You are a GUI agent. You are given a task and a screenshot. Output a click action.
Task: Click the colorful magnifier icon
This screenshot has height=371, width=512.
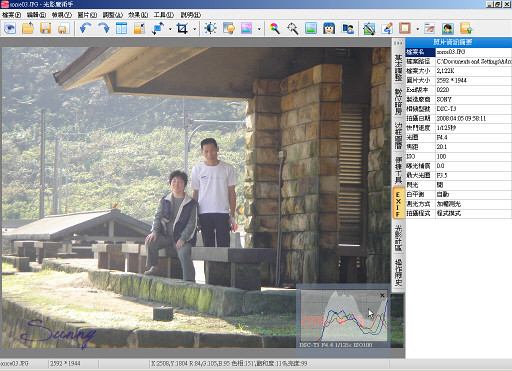pyautogui.click(x=275, y=28)
